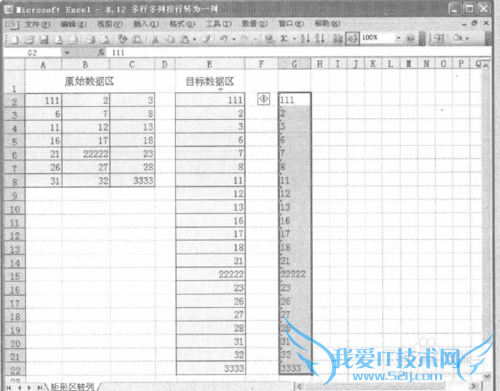Image resolution: width=500 pixels, height=391 pixels.
Task: Click the Permission icon in the toolbar
Action: (x=59, y=39)
